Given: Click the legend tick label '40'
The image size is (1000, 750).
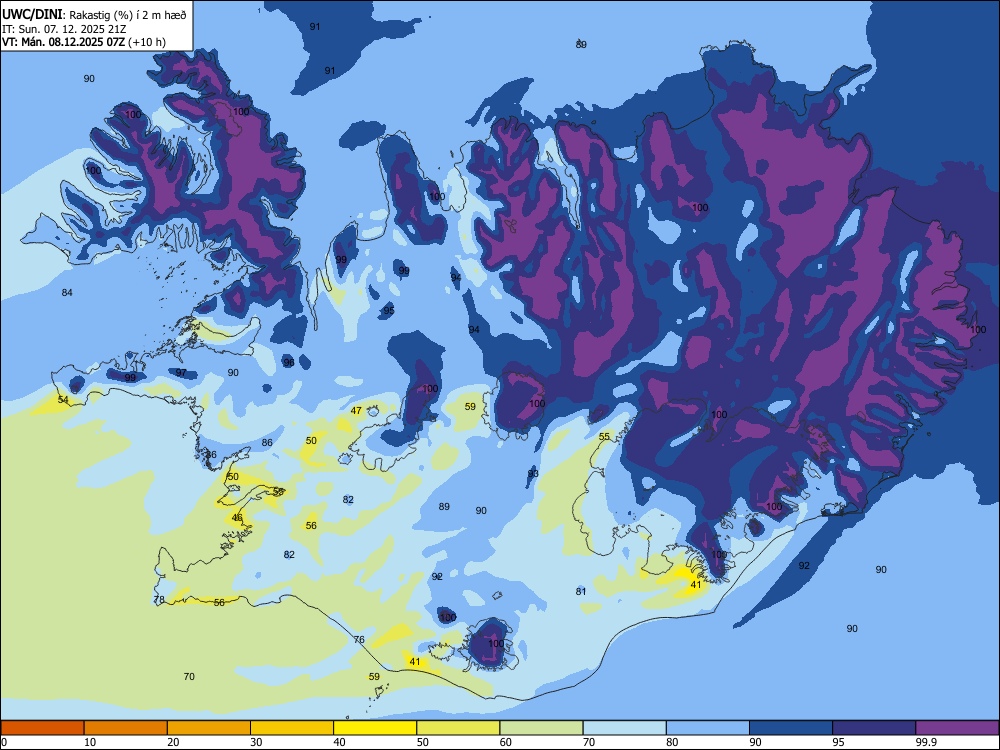Looking at the screenshot, I should pos(340,742).
